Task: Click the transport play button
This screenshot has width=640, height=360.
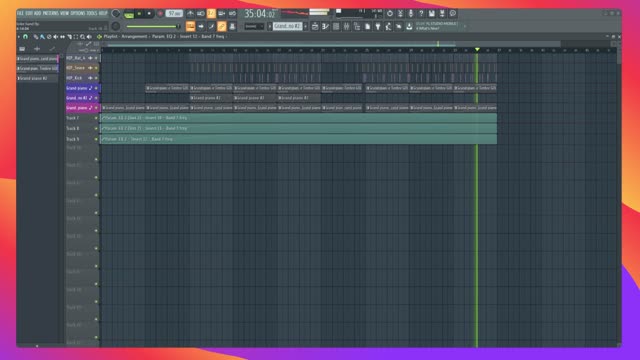Action: [140, 13]
